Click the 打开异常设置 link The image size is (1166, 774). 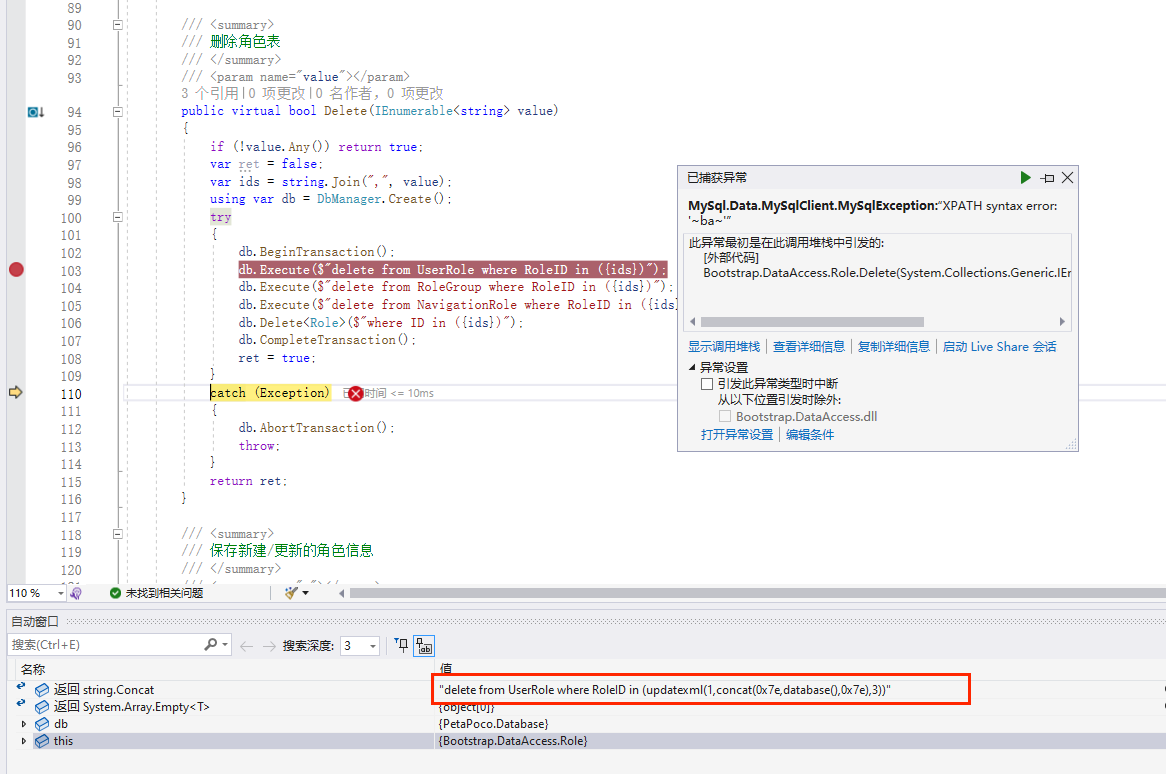(737, 434)
